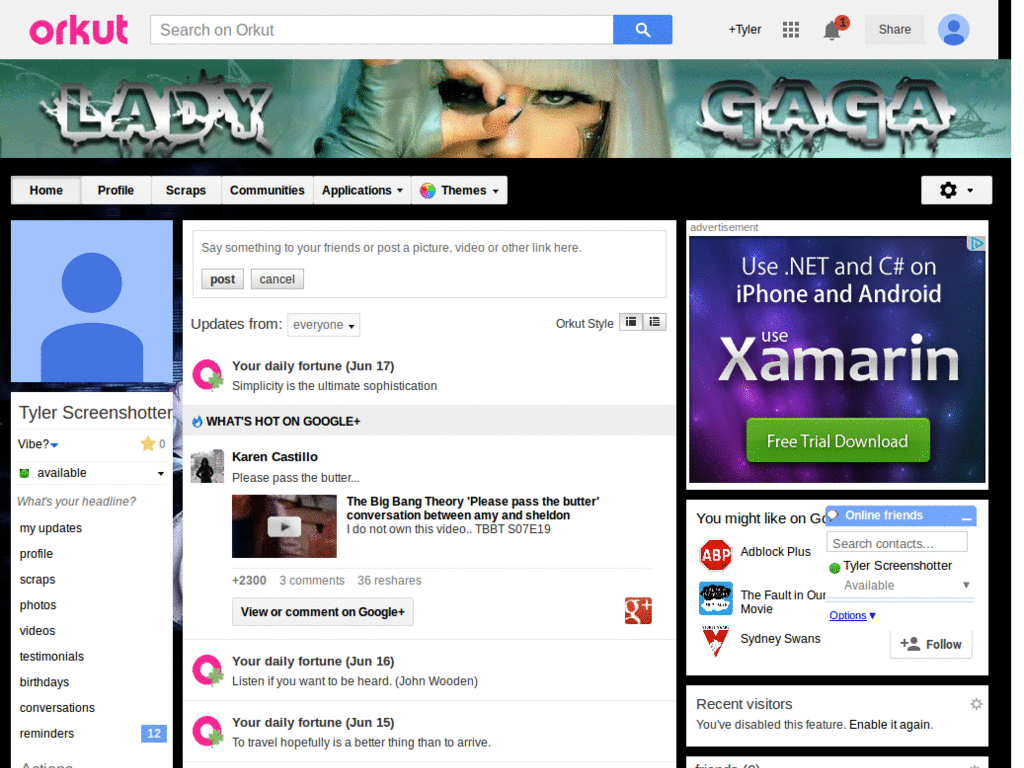Screen dimensions: 1024x768
Task: Open birthdays in sidebar
Action: click(x=44, y=682)
